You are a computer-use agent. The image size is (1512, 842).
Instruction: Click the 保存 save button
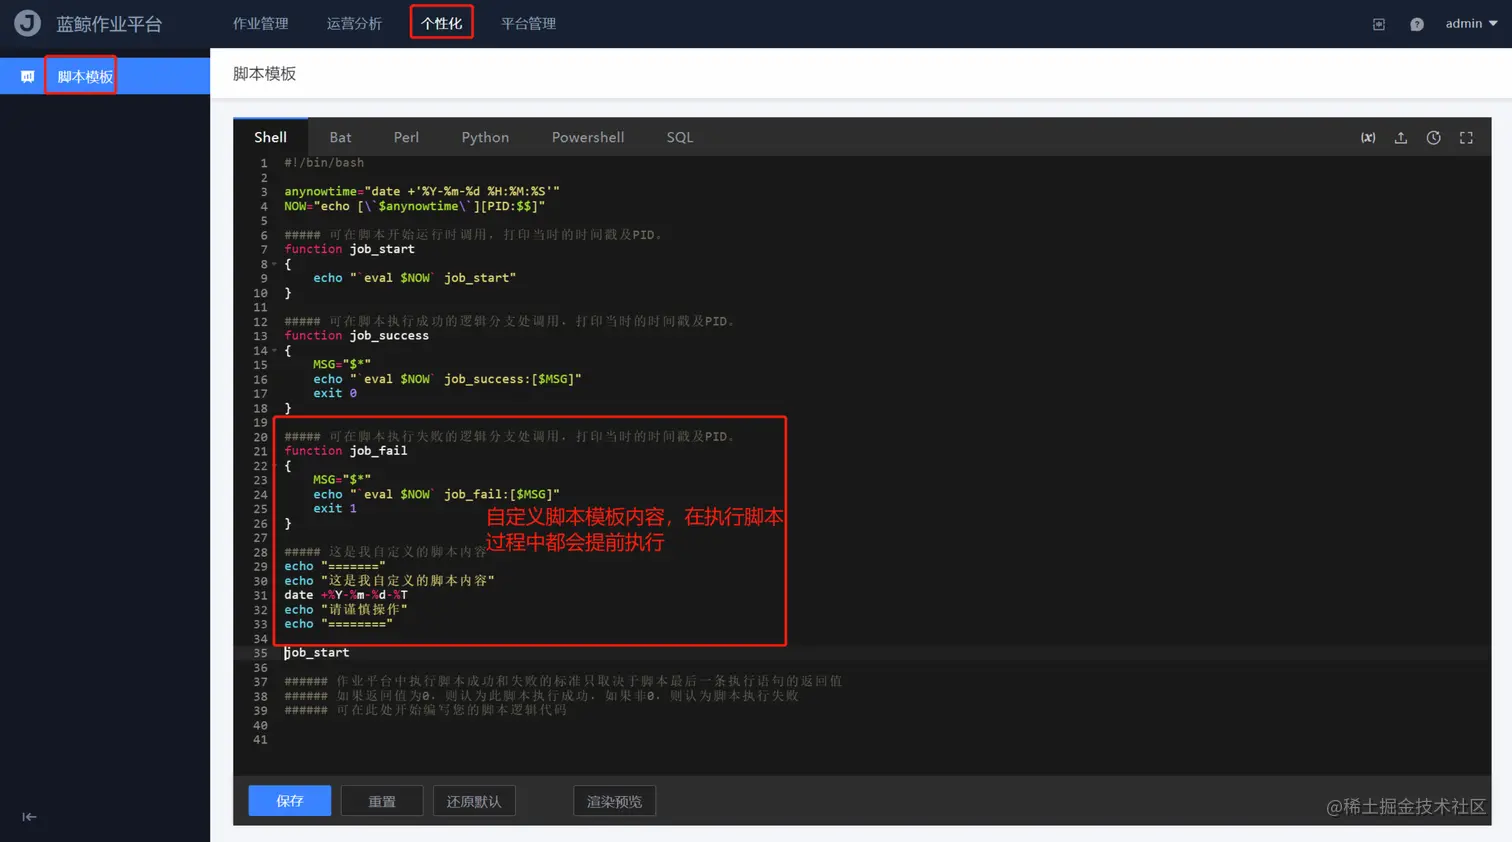[x=290, y=801]
